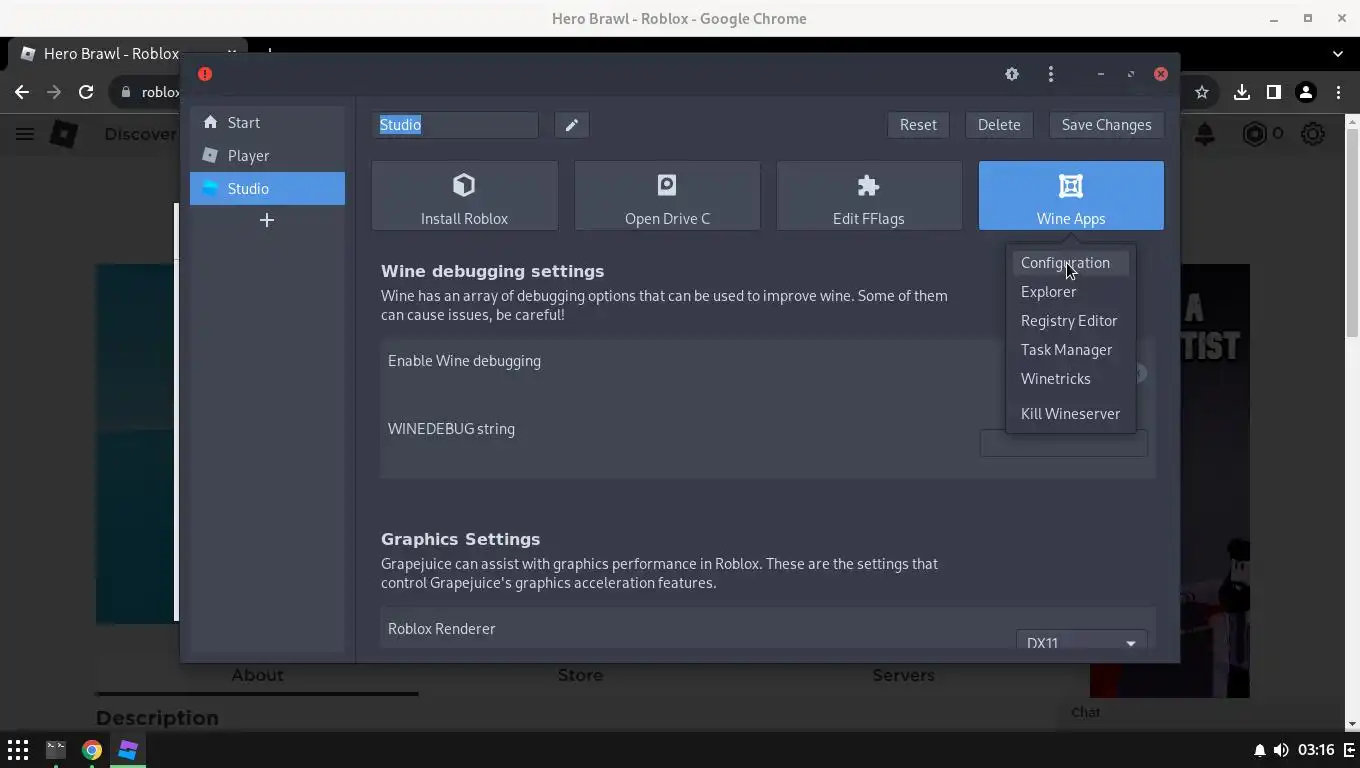Click Chrome icon in taskbar

click(x=92, y=750)
